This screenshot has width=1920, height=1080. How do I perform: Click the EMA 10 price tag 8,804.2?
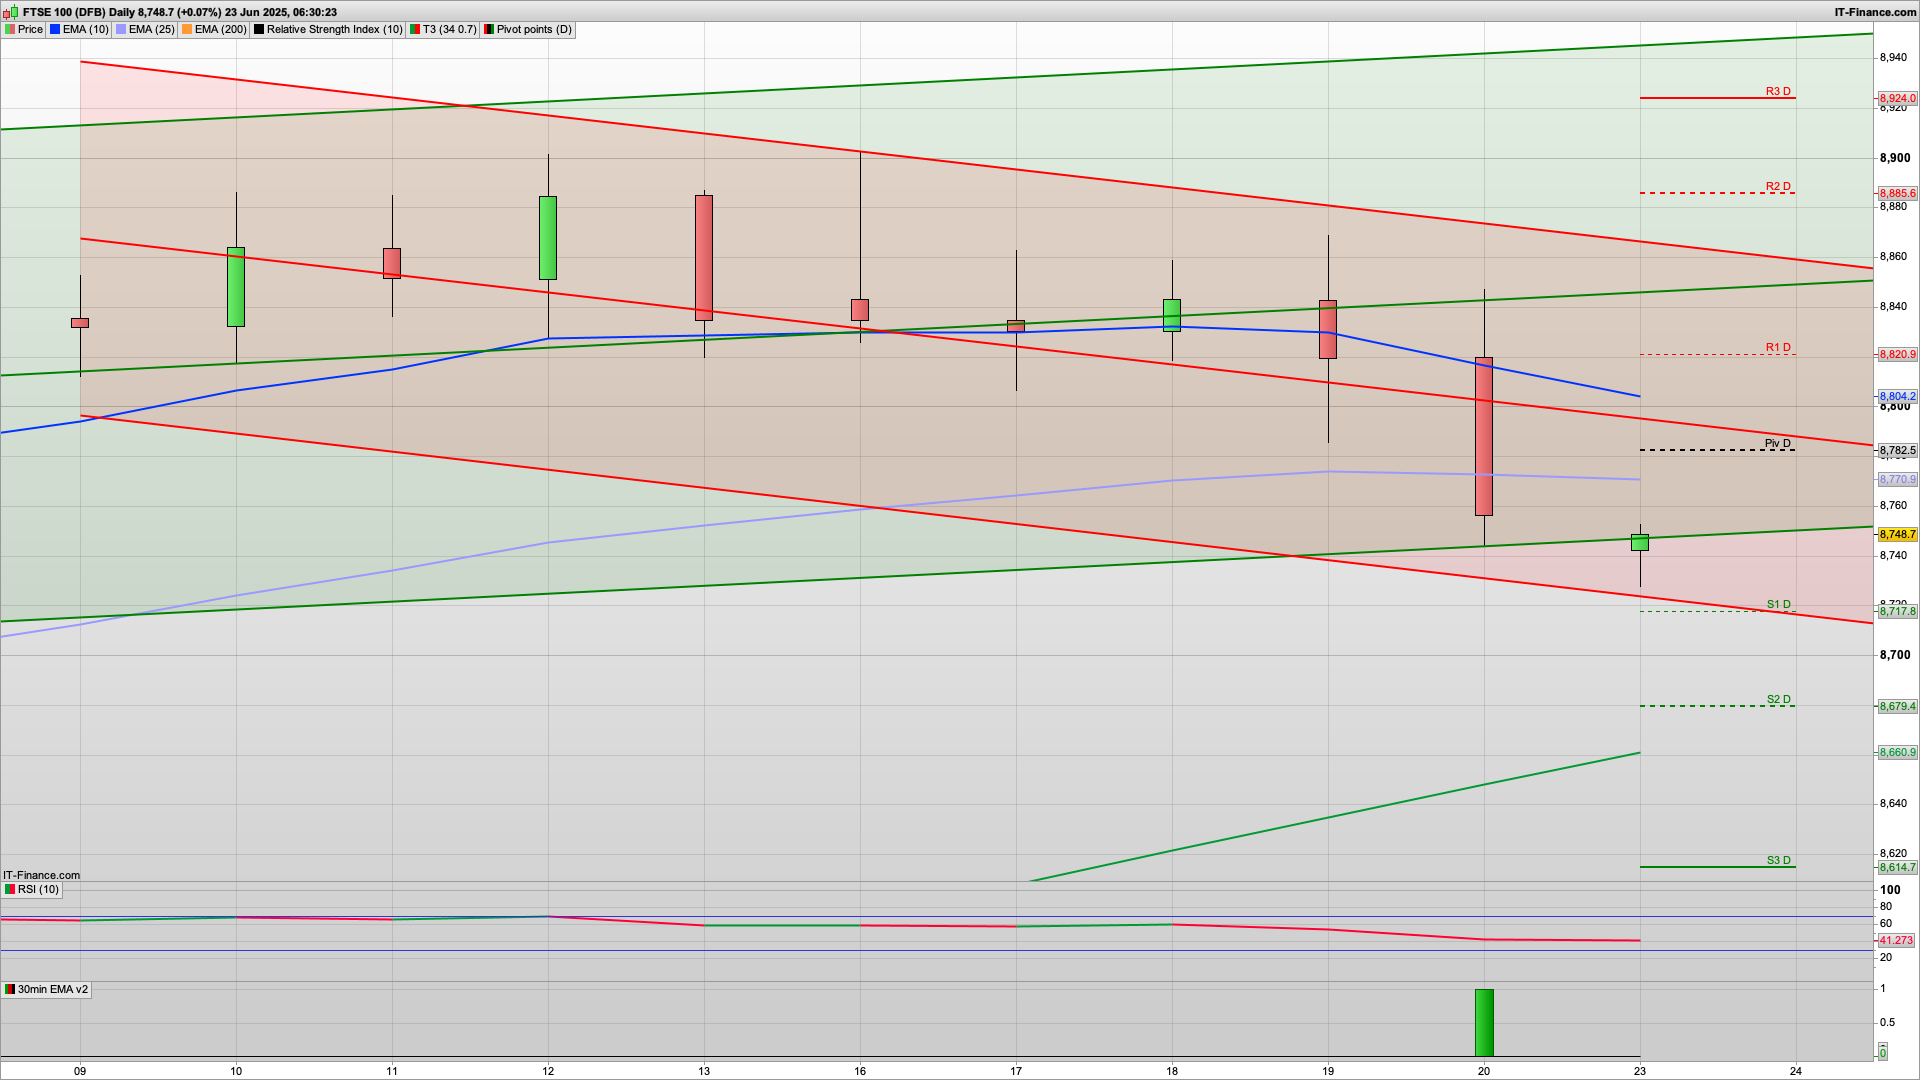click(1897, 396)
